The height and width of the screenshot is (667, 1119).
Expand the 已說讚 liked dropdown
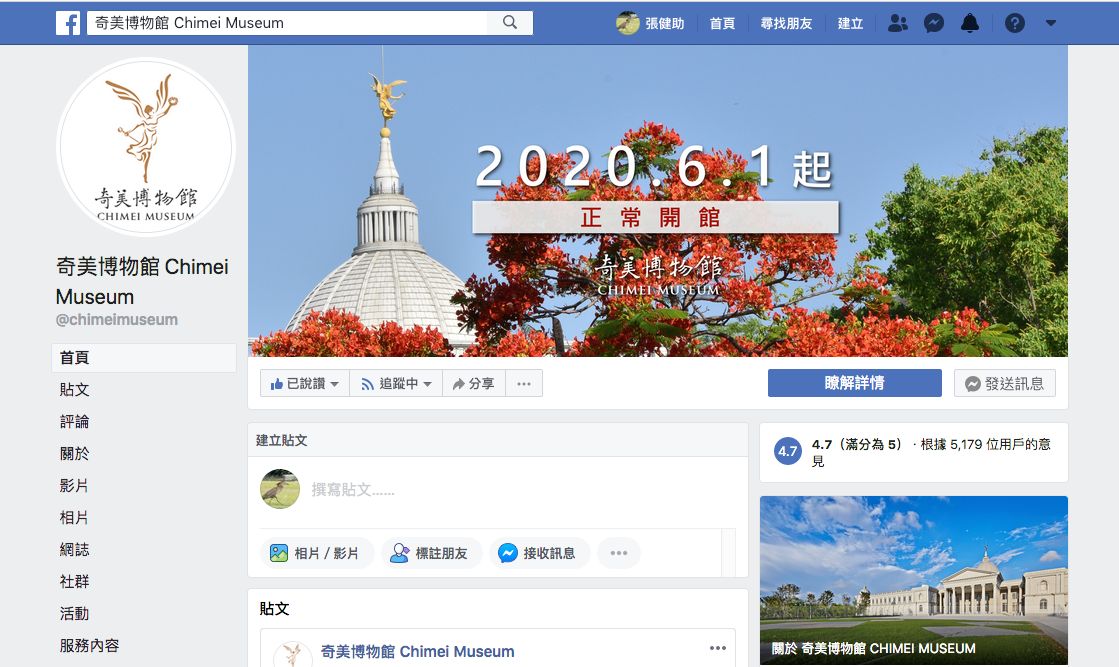(x=305, y=384)
